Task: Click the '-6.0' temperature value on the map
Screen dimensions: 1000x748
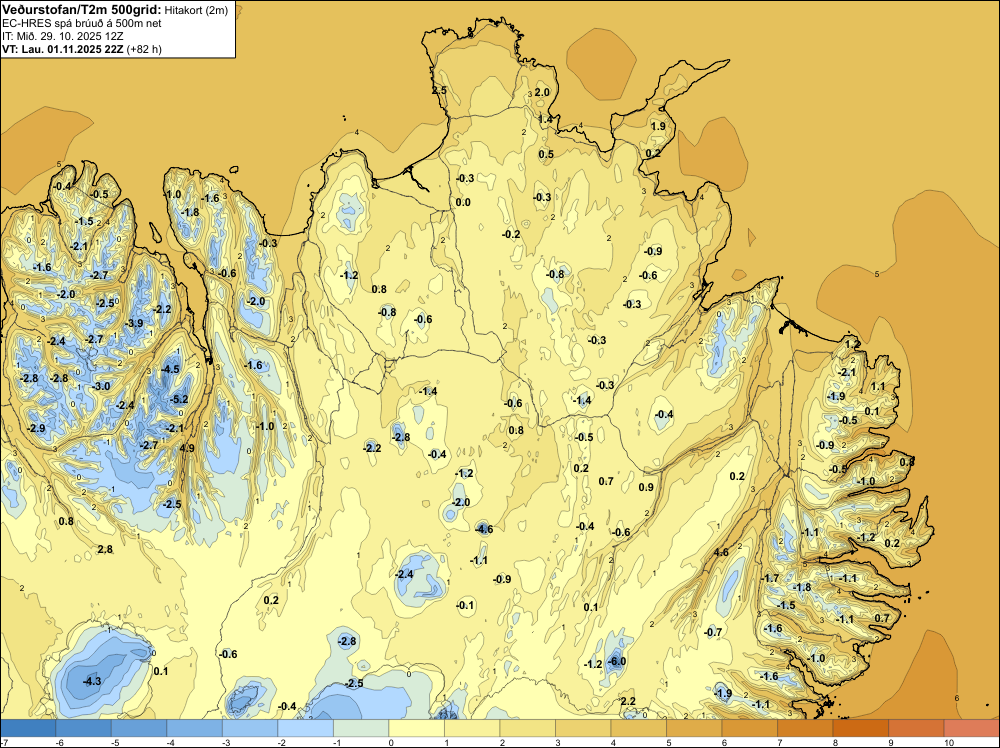Action: 616,661
